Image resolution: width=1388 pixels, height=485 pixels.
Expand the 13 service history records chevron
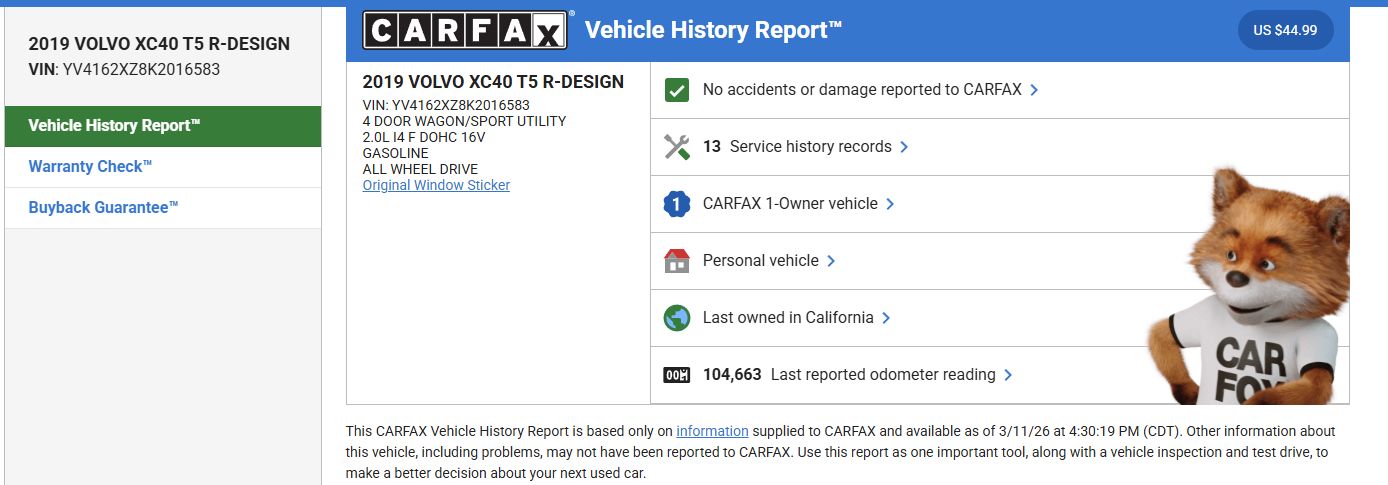click(904, 147)
